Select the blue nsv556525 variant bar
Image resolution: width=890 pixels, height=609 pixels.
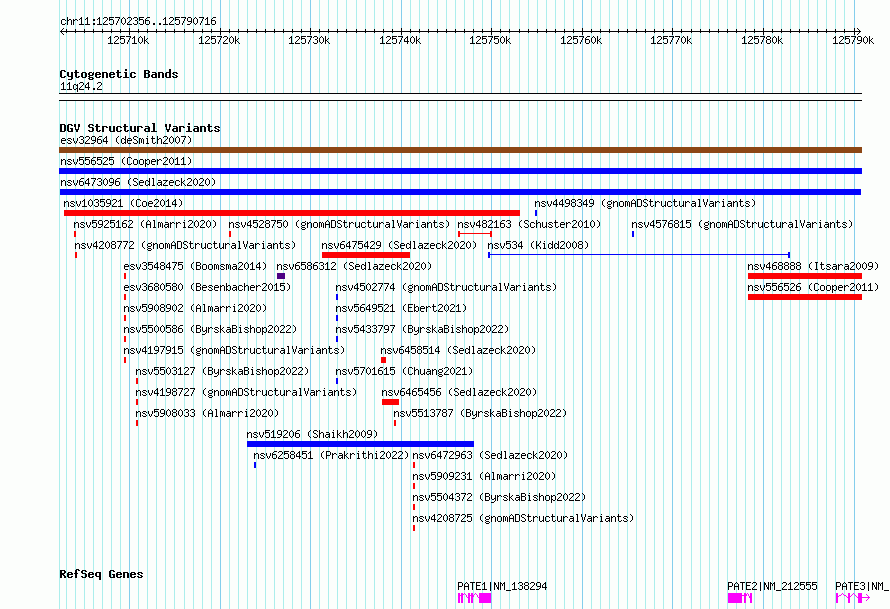point(460,171)
